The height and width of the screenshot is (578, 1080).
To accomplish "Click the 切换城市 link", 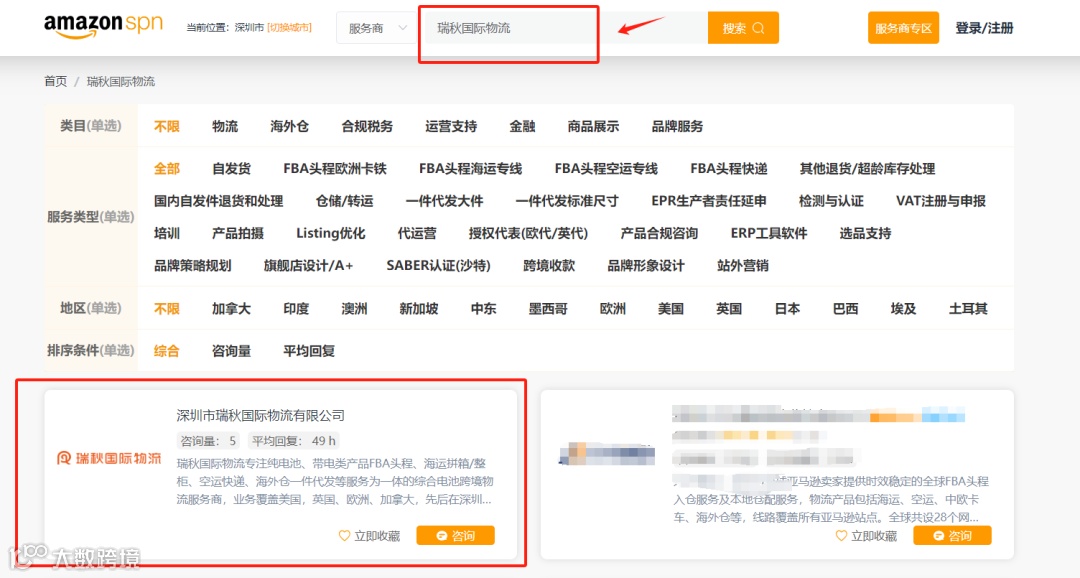I will (289, 28).
